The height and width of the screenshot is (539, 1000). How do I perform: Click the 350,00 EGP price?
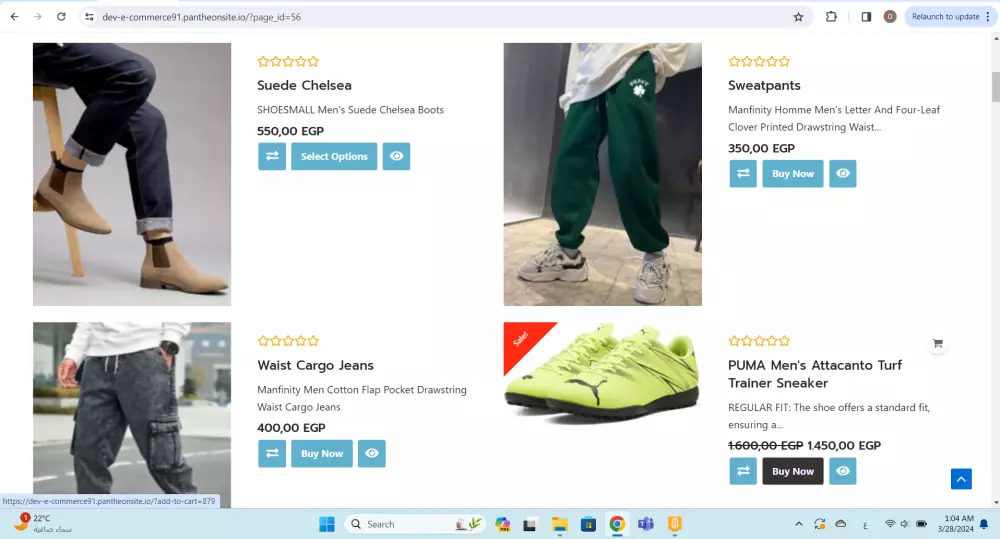coord(761,148)
